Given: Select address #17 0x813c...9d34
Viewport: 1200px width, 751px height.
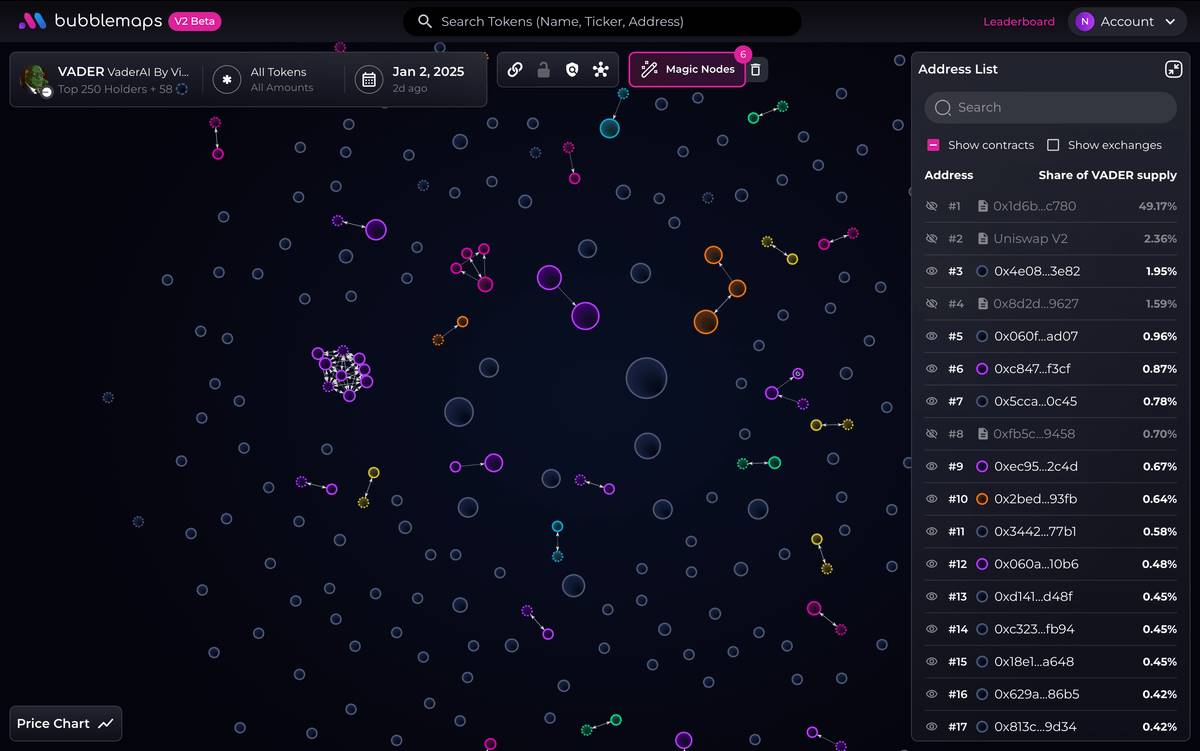Looking at the screenshot, I should tap(1050, 726).
